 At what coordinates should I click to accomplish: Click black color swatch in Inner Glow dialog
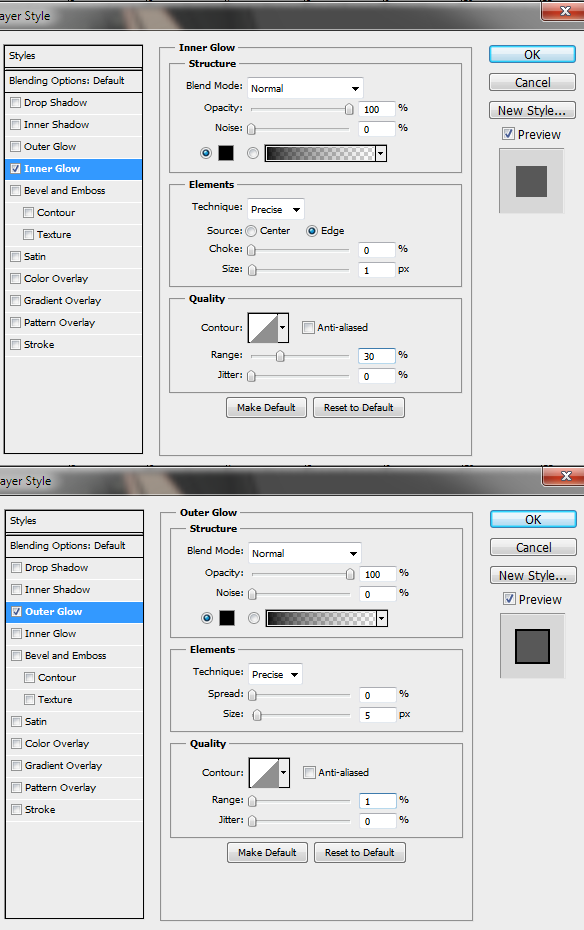click(x=226, y=153)
